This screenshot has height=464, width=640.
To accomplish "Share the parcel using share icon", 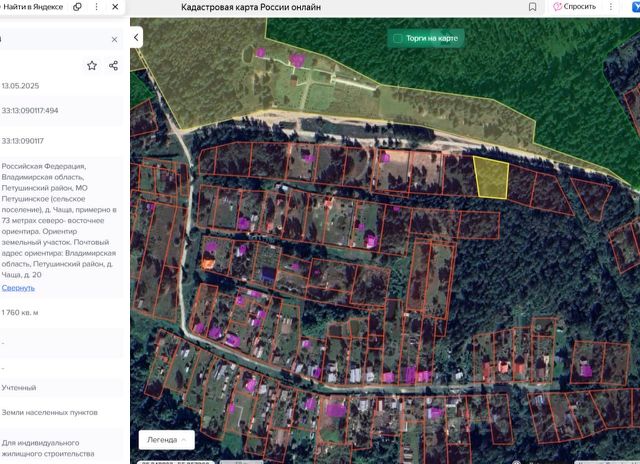I will pos(113,66).
